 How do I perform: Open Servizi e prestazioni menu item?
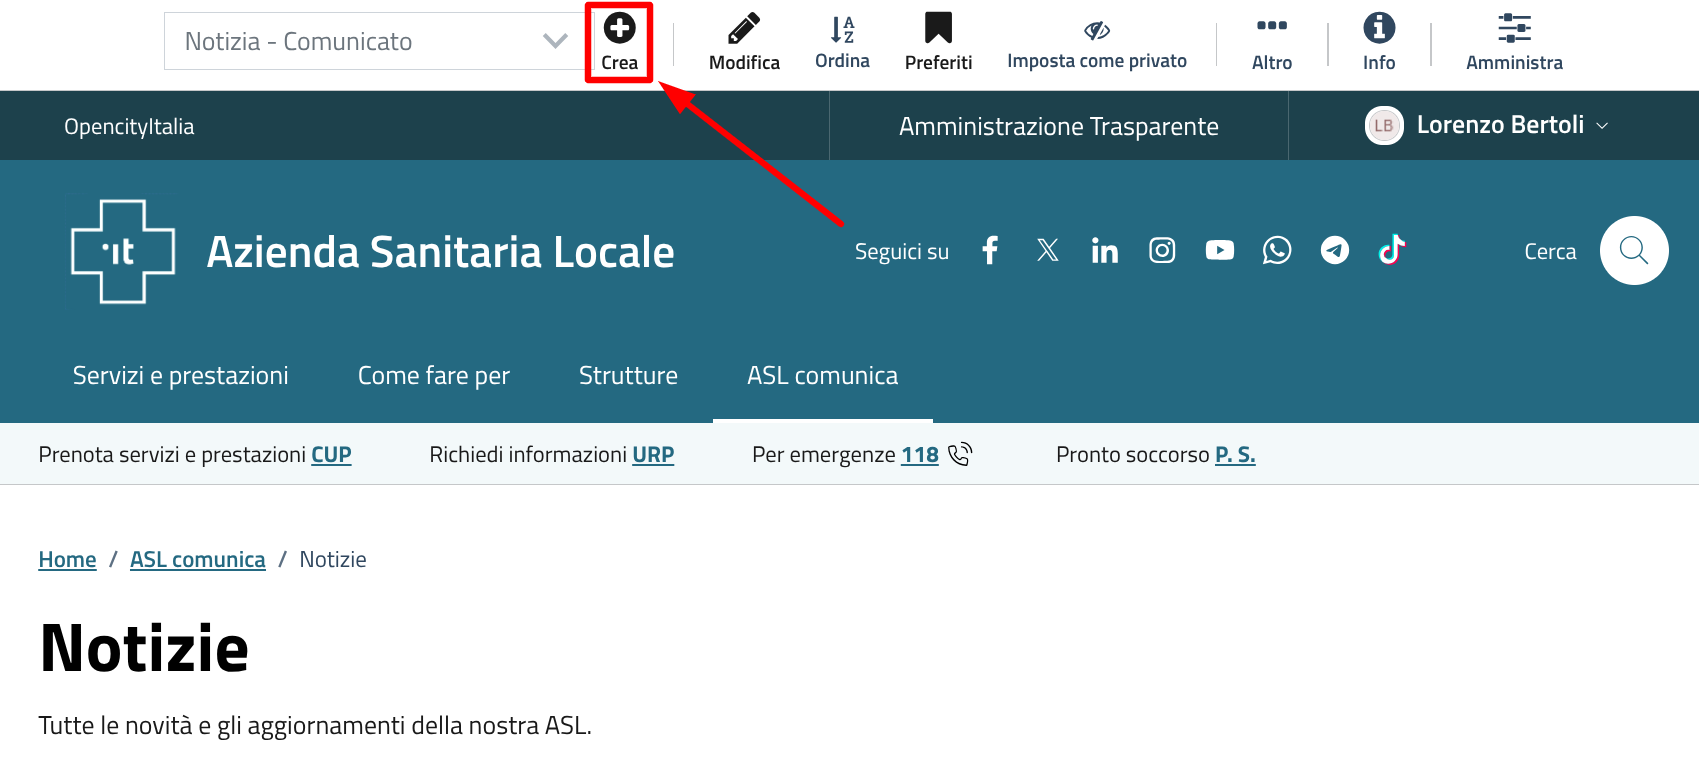180,376
